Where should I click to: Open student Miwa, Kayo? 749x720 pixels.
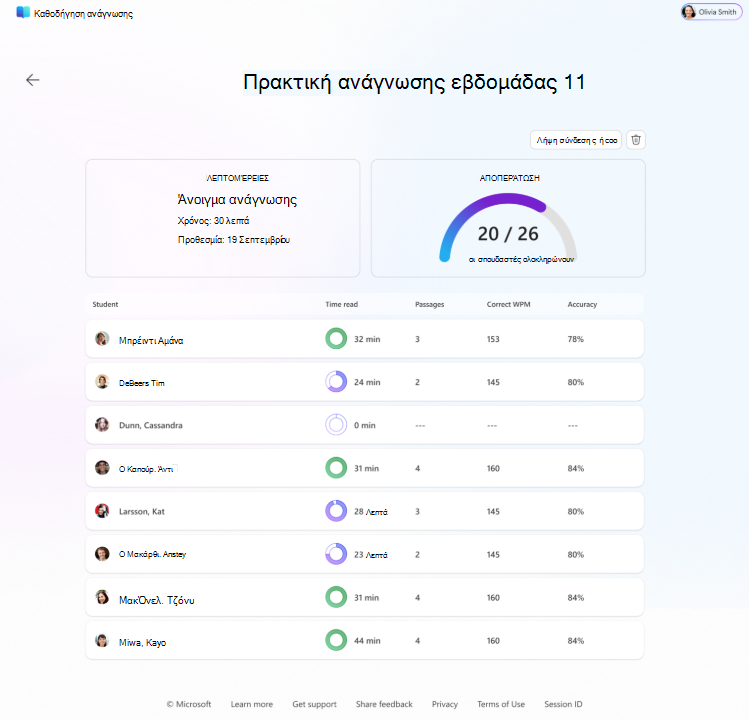pos(142,643)
